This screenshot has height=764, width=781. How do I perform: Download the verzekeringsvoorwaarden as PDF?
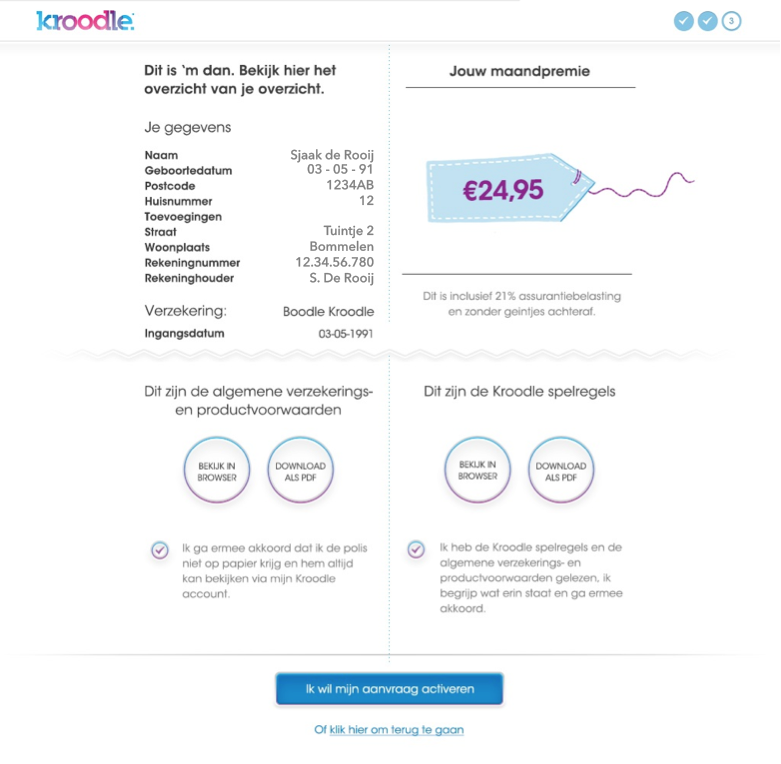[300, 471]
